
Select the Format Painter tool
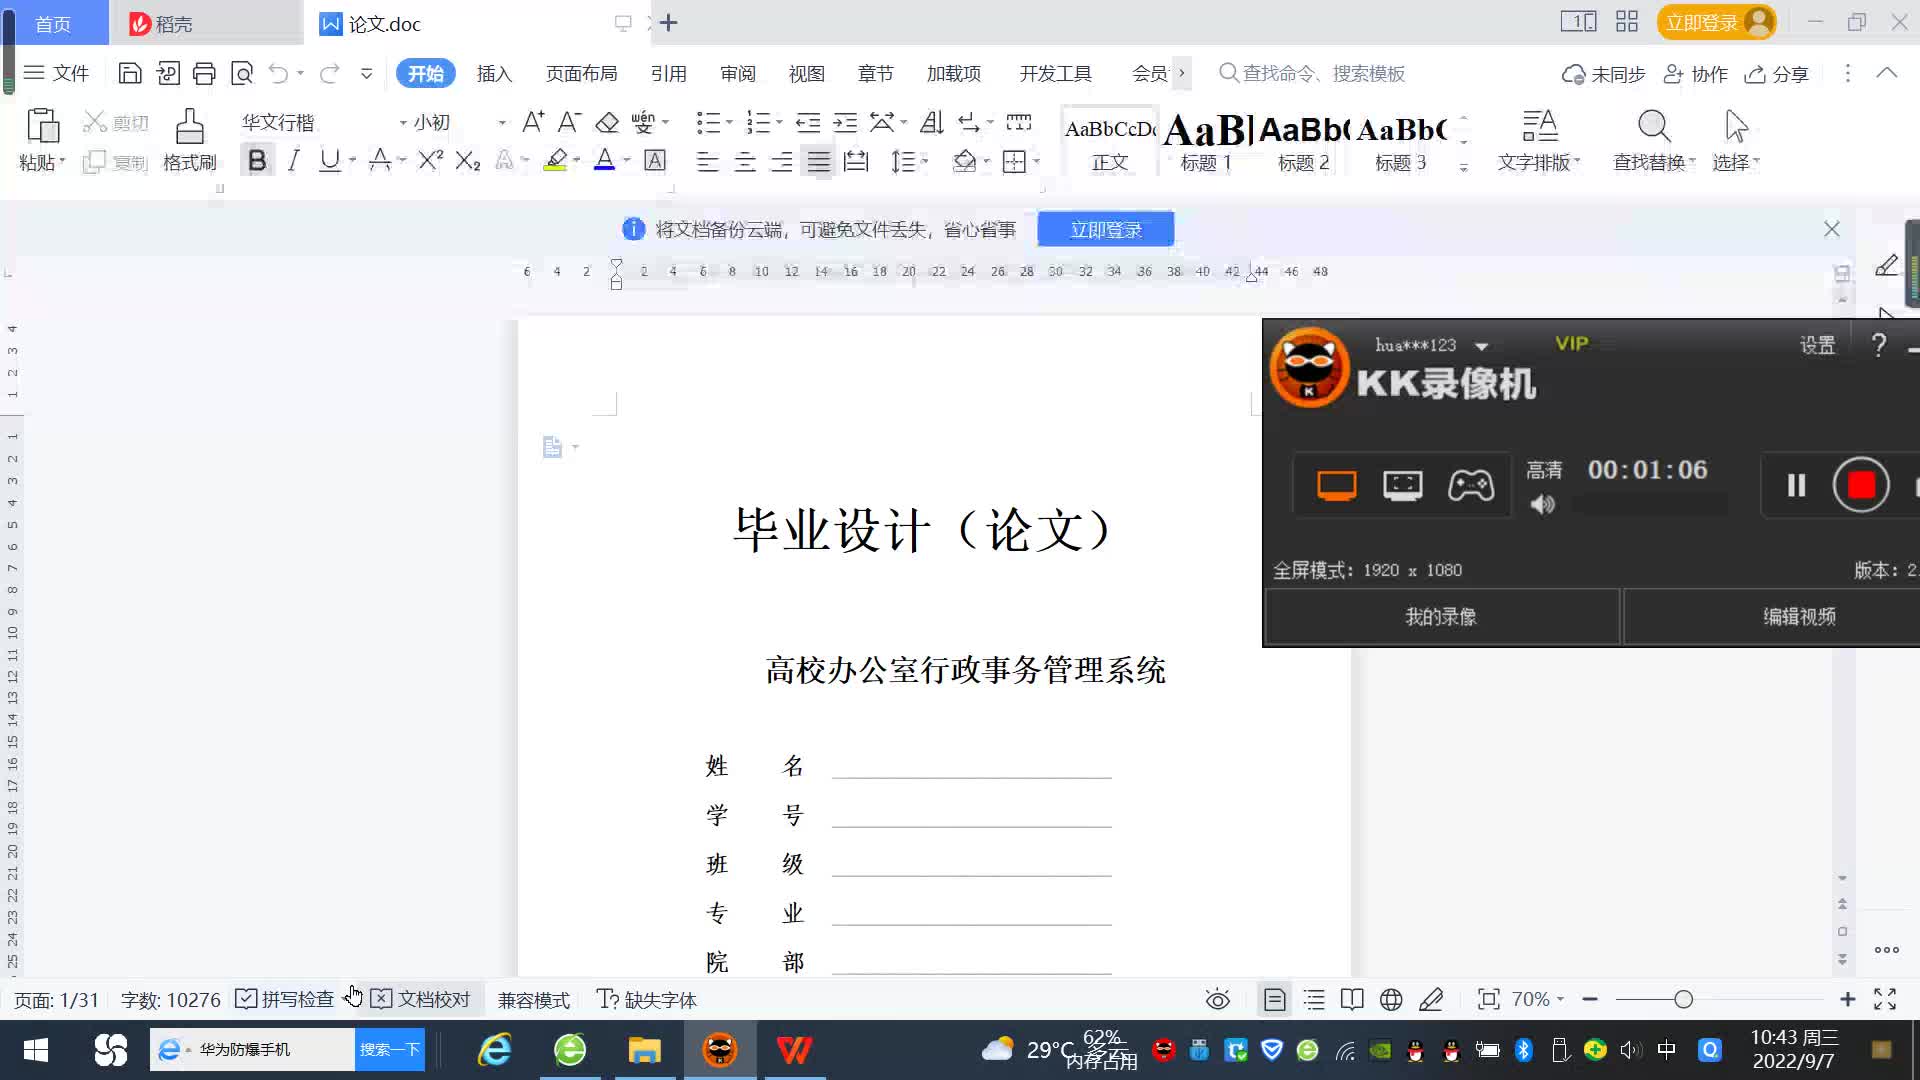(x=189, y=140)
